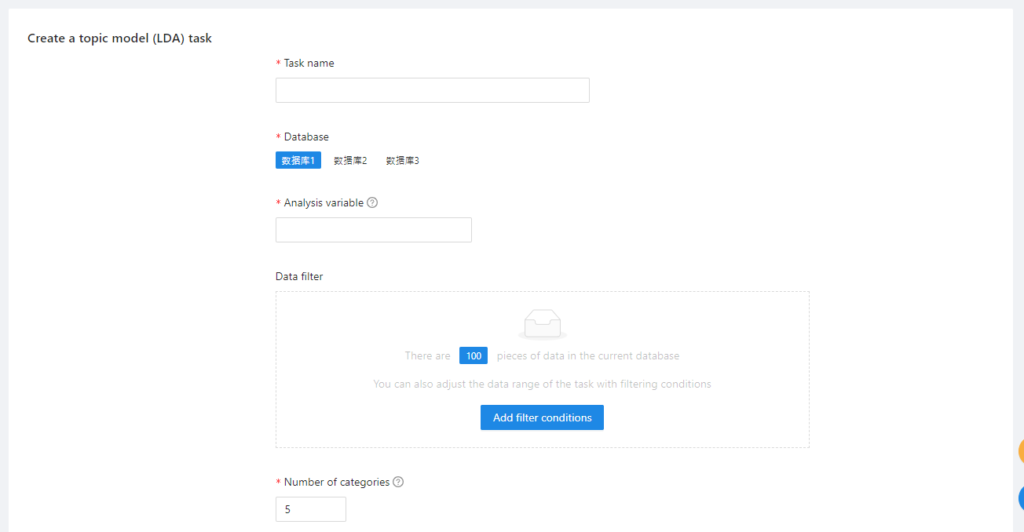Click the Task name field label
Screen dimensions: 1024x532
[x=308, y=63]
